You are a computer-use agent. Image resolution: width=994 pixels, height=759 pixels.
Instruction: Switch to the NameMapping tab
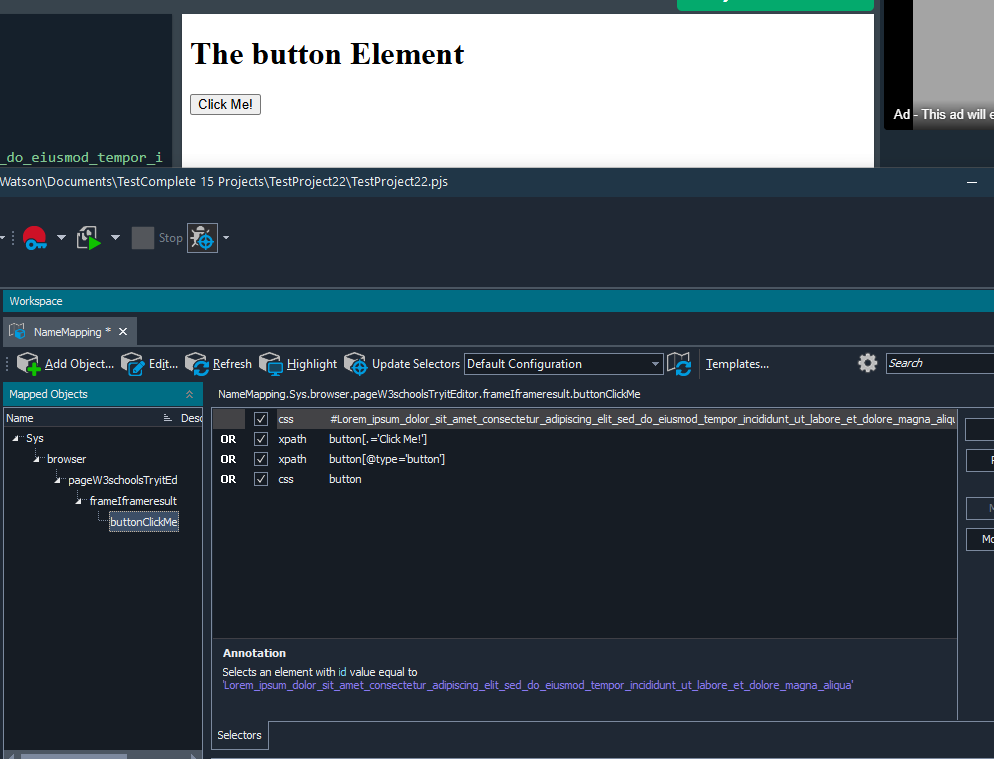coord(67,332)
